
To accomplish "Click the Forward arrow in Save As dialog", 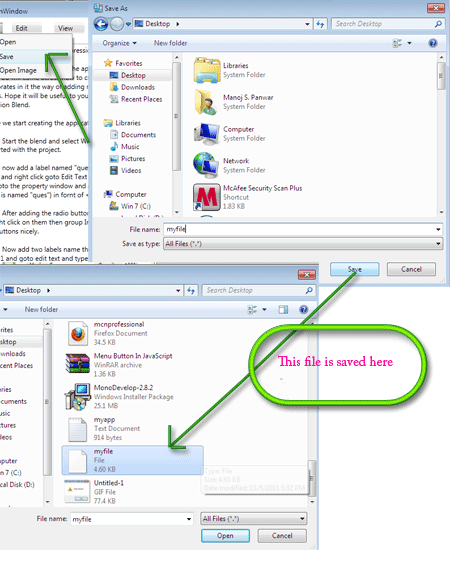I will (x=117, y=24).
